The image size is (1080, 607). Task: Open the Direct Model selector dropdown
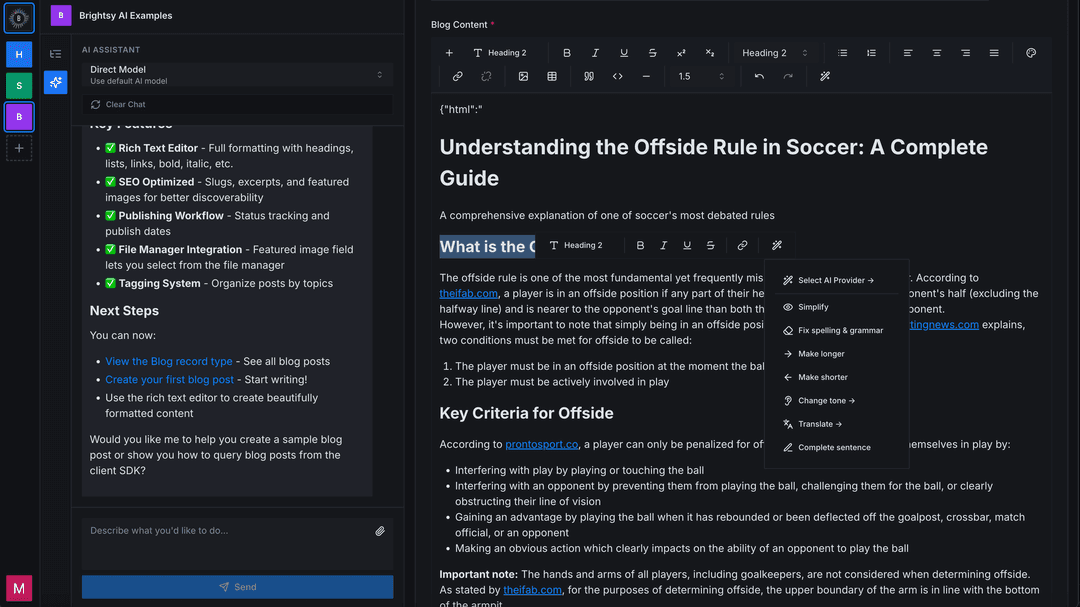pos(238,75)
